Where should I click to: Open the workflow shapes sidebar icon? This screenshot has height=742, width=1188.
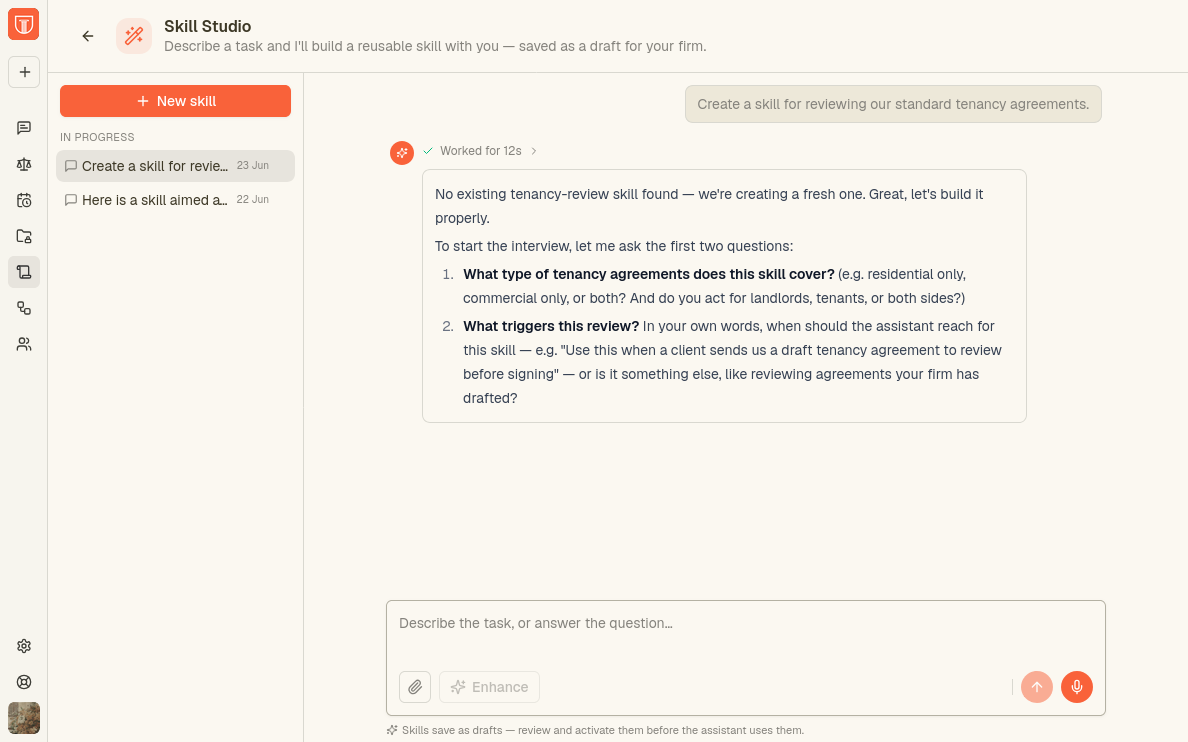click(24, 308)
